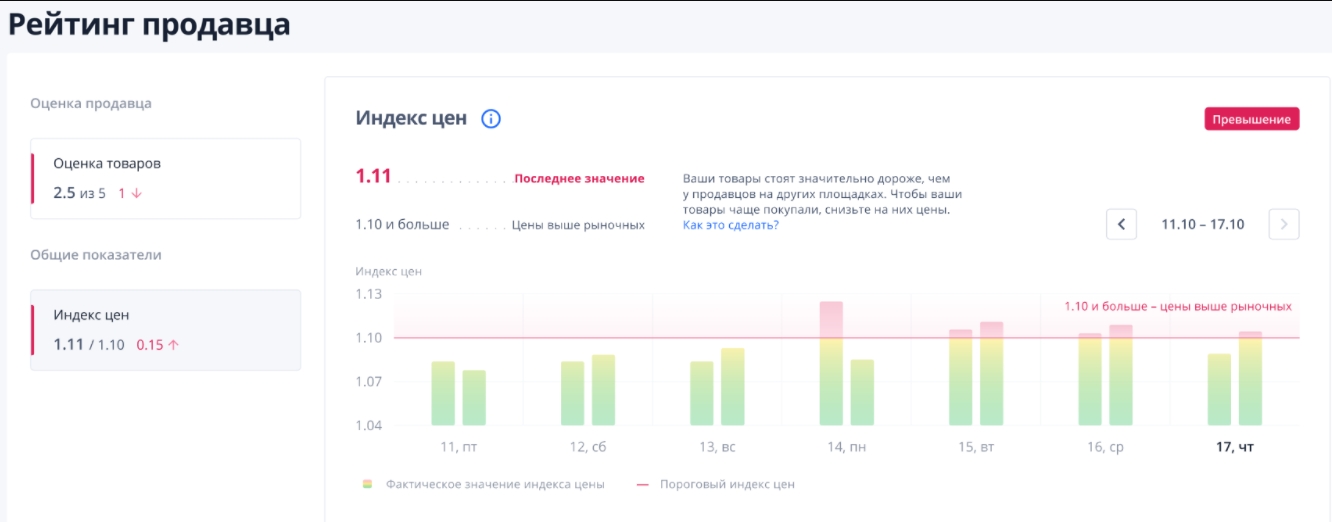1332x522 pixels.
Task: Click the Рейтинг продавца page heading
Action: pyautogui.click(x=149, y=24)
